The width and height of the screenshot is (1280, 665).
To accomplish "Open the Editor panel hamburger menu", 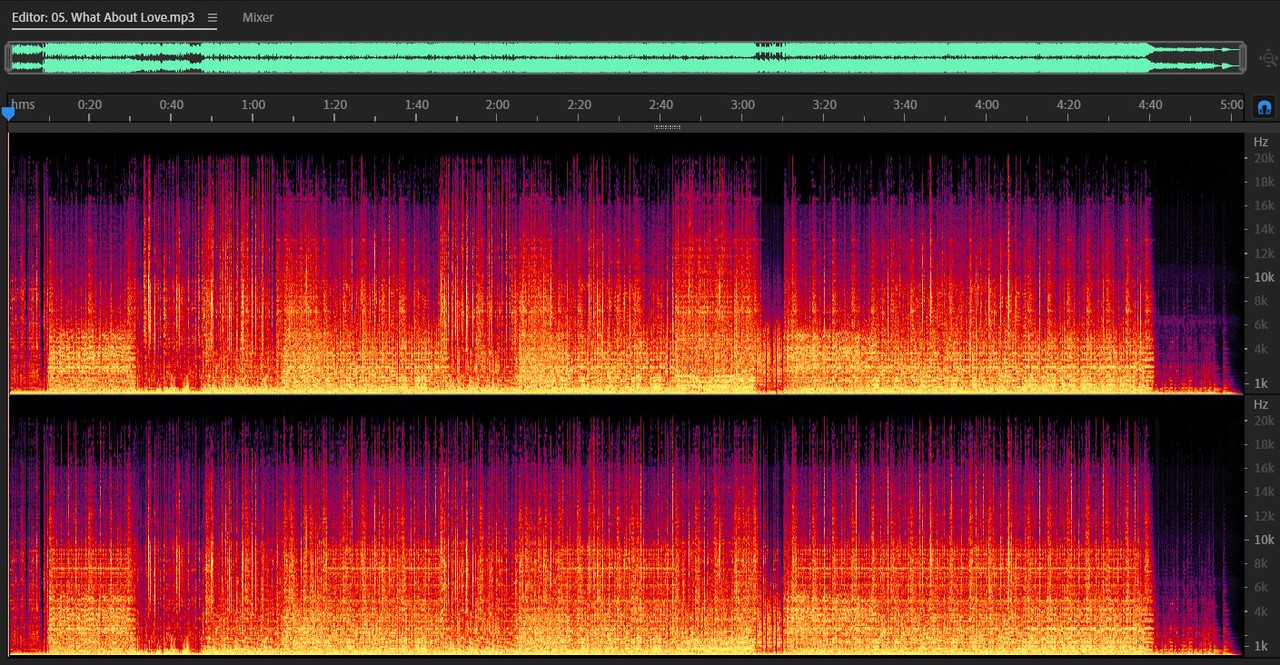I will [212, 18].
